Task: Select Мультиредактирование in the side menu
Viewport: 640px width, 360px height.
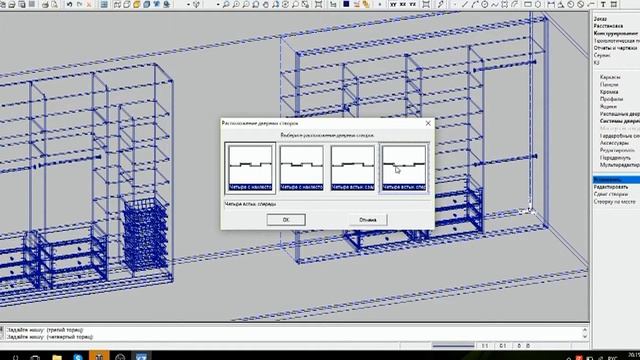Action: pos(620,165)
